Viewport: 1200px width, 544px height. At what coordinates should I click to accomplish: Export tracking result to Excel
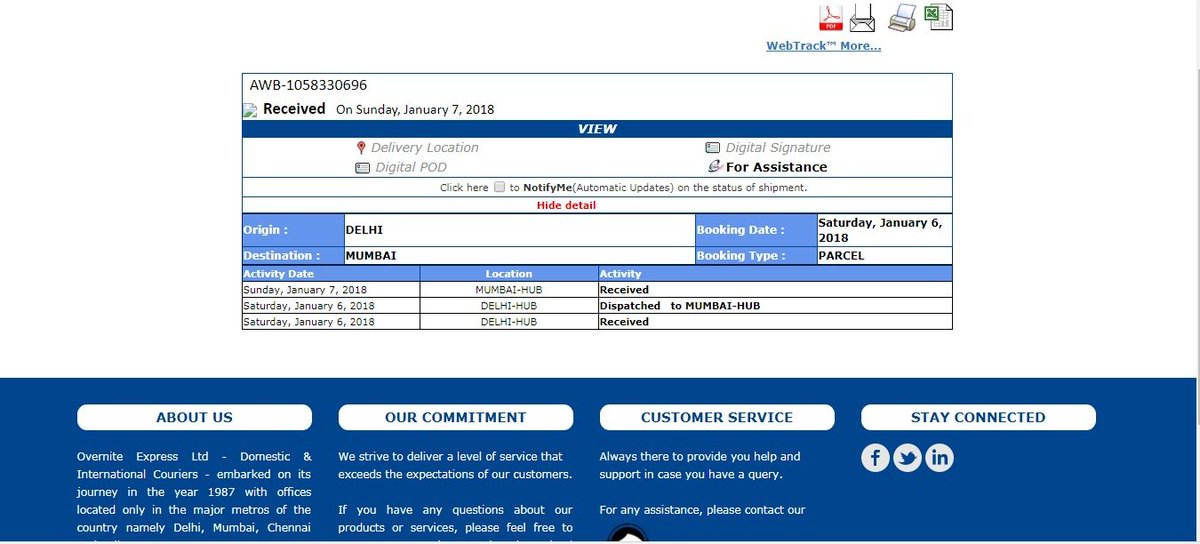click(938, 17)
